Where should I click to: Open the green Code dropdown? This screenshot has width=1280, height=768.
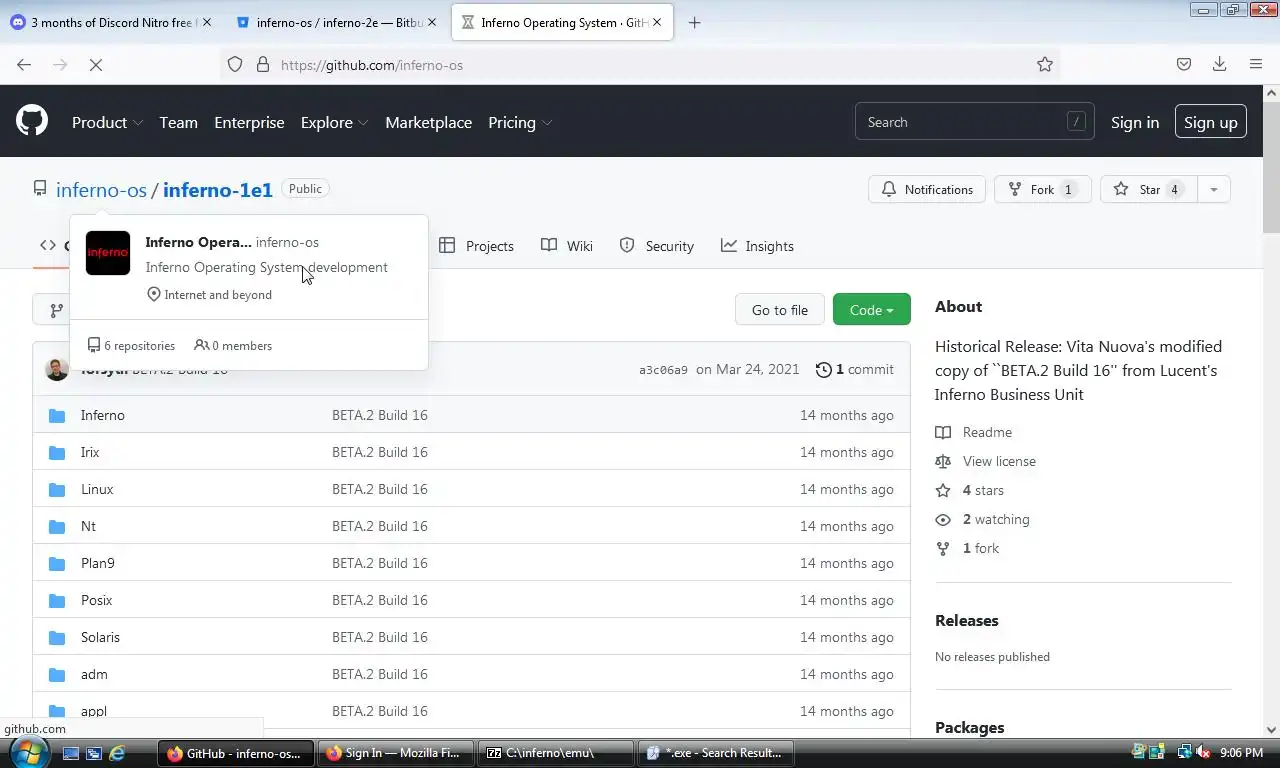coord(871,310)
